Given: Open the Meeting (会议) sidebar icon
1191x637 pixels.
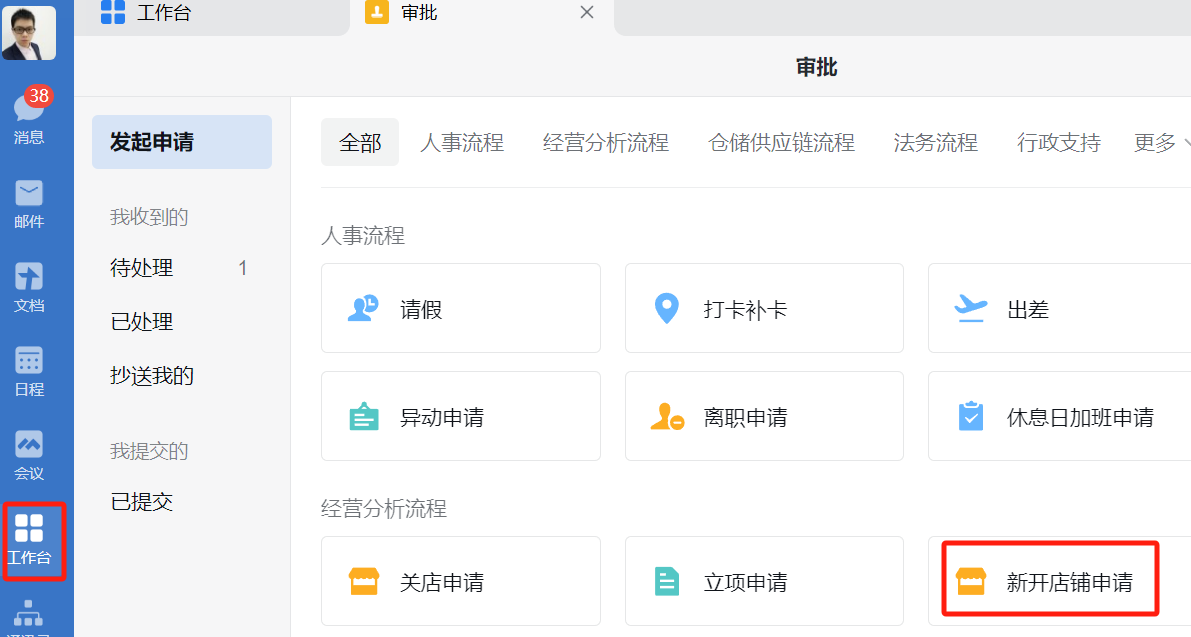Looking at the screenshot, I should click(x=29, y=456).
